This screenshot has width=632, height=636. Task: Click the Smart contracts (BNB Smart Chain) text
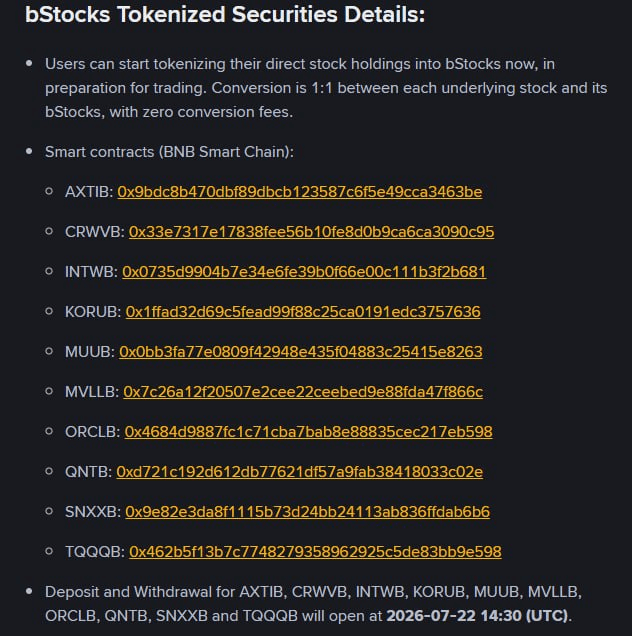coord(169,152)
